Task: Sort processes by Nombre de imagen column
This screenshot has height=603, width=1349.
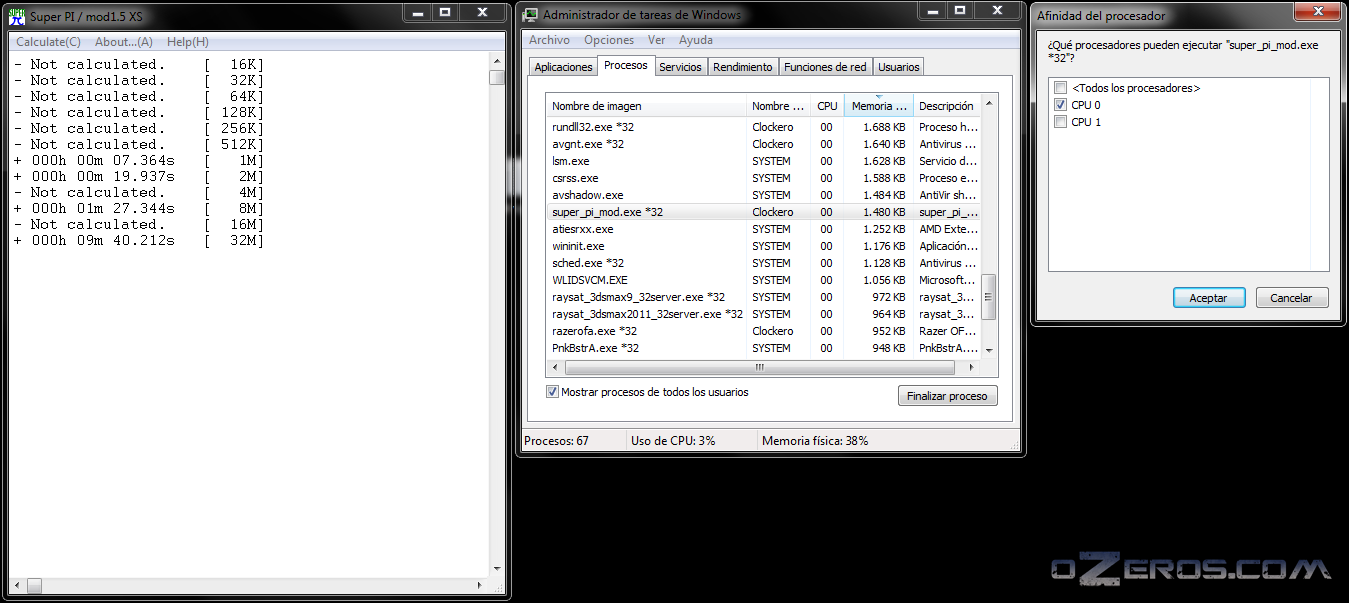Action: [646, 106]
